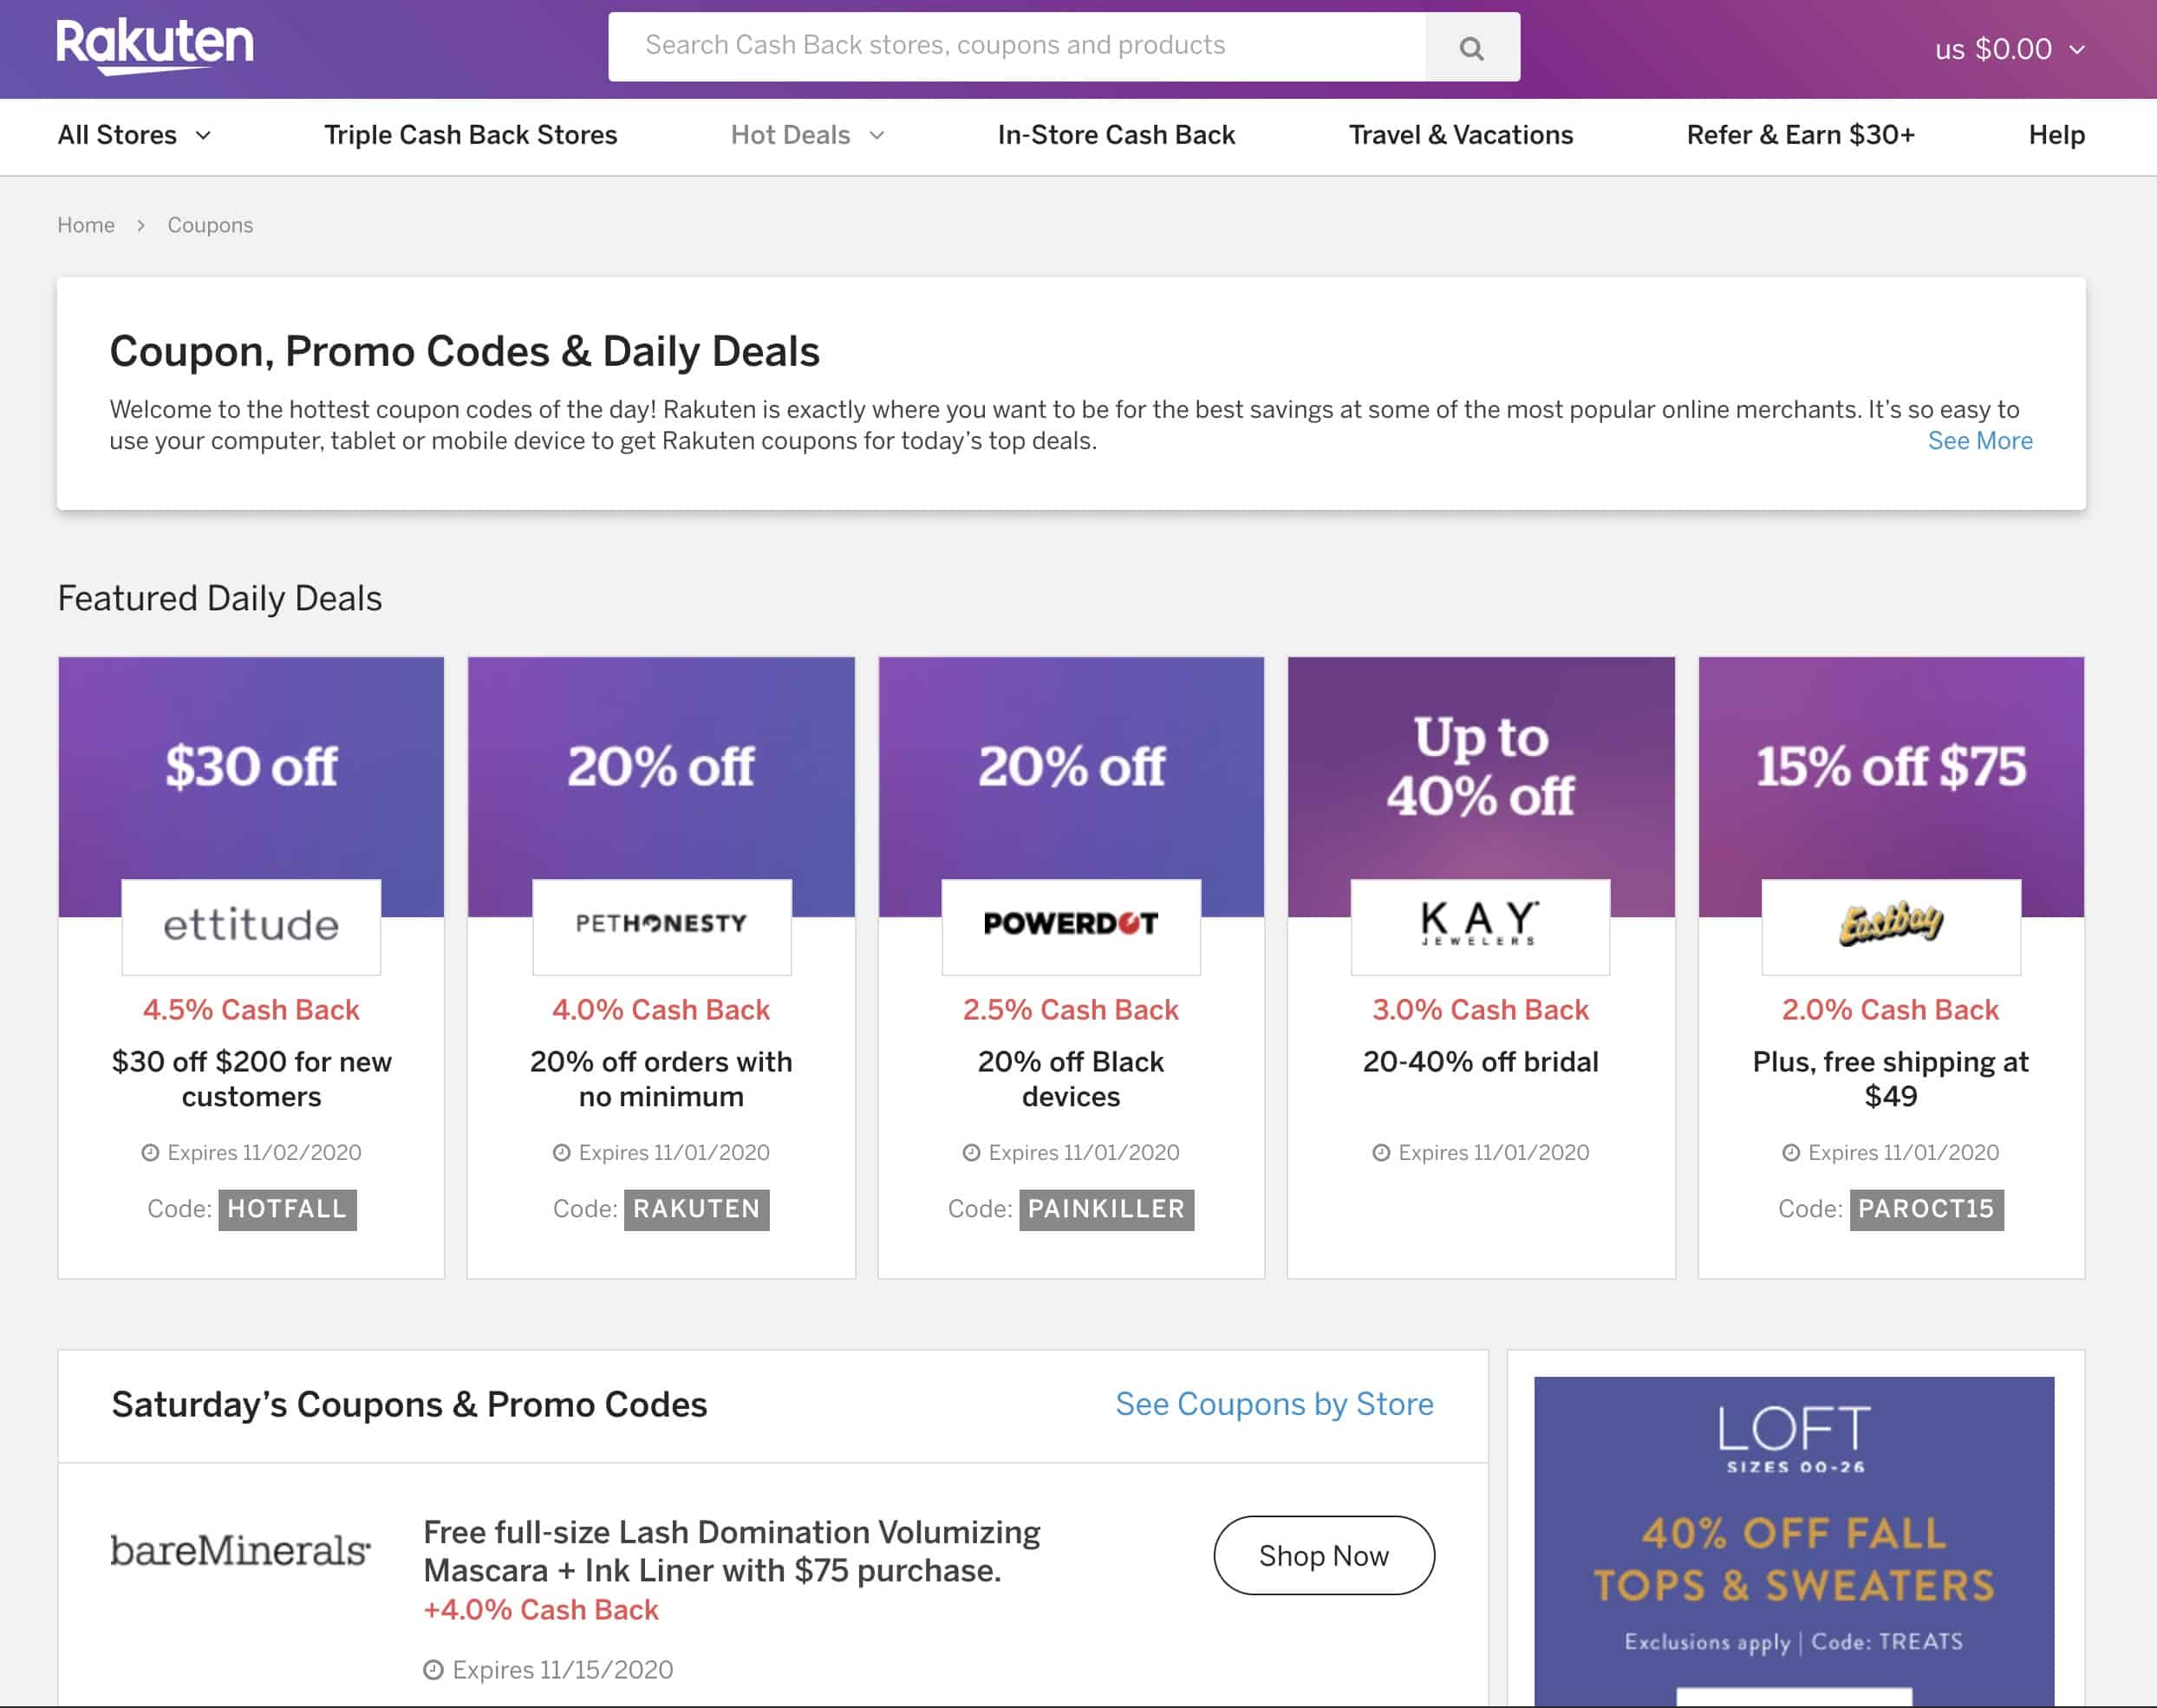Open In-Store Cash Back page
Screen dimensions: 2157x1708
(1116, 135)
